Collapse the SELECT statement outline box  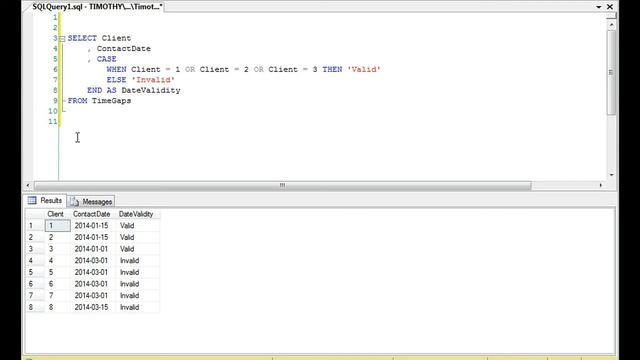coord(62,39)
